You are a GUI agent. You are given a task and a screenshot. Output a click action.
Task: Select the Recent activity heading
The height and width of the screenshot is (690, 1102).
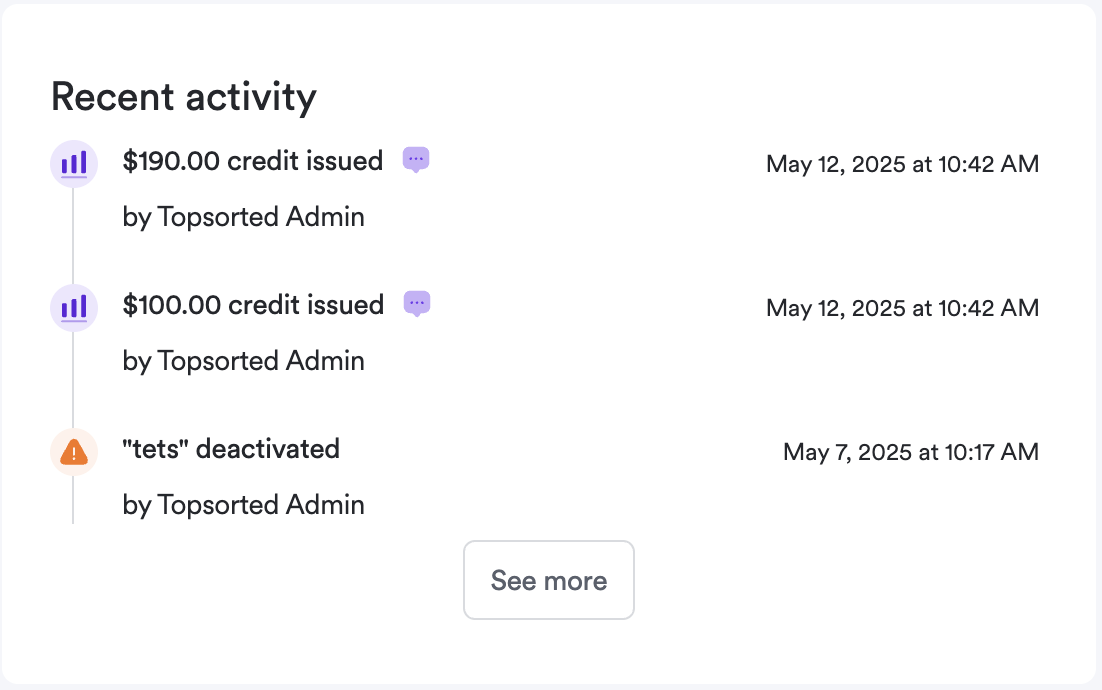point(183,96)
